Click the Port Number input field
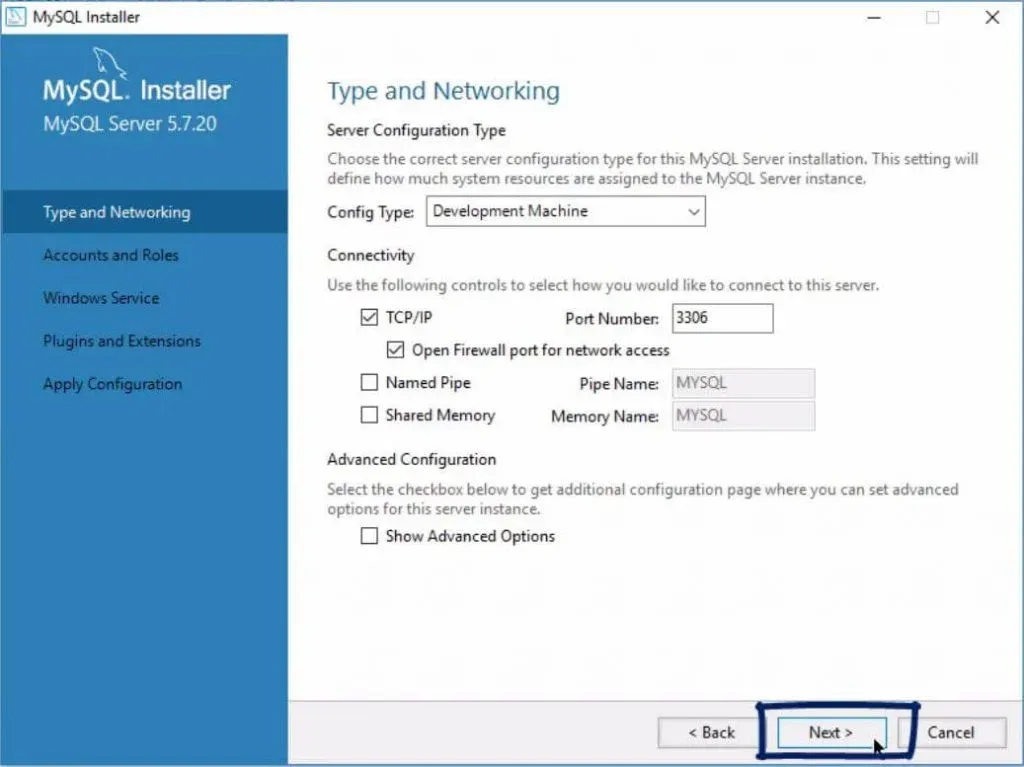Screen dimensions: 1024x767 click(x=722, y=318)
